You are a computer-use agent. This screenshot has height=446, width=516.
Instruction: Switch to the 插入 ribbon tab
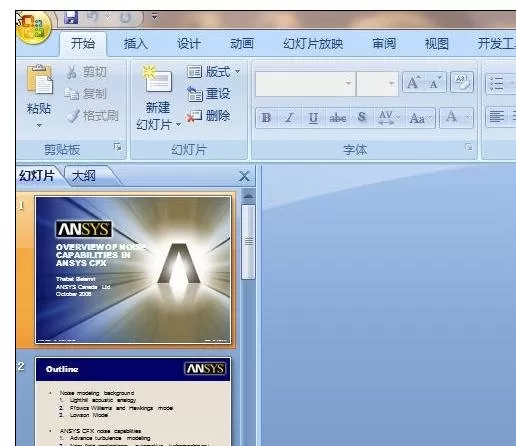tap(136, 44)
